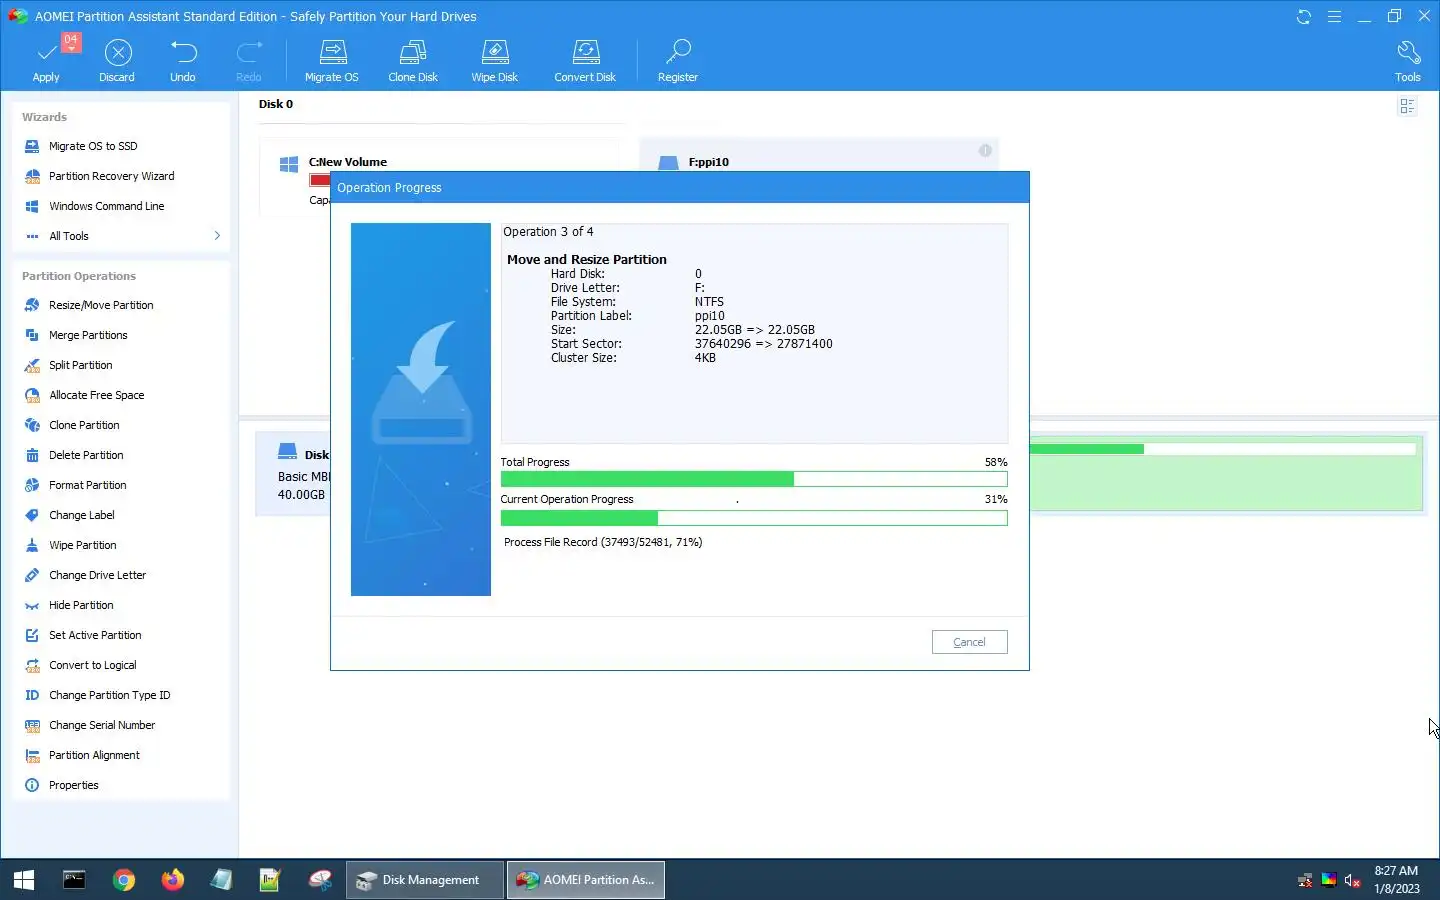The height and width of the screenshot is (900, 1440).
Task: Open Windows Command Line wizard
Action: click(106, 206)
